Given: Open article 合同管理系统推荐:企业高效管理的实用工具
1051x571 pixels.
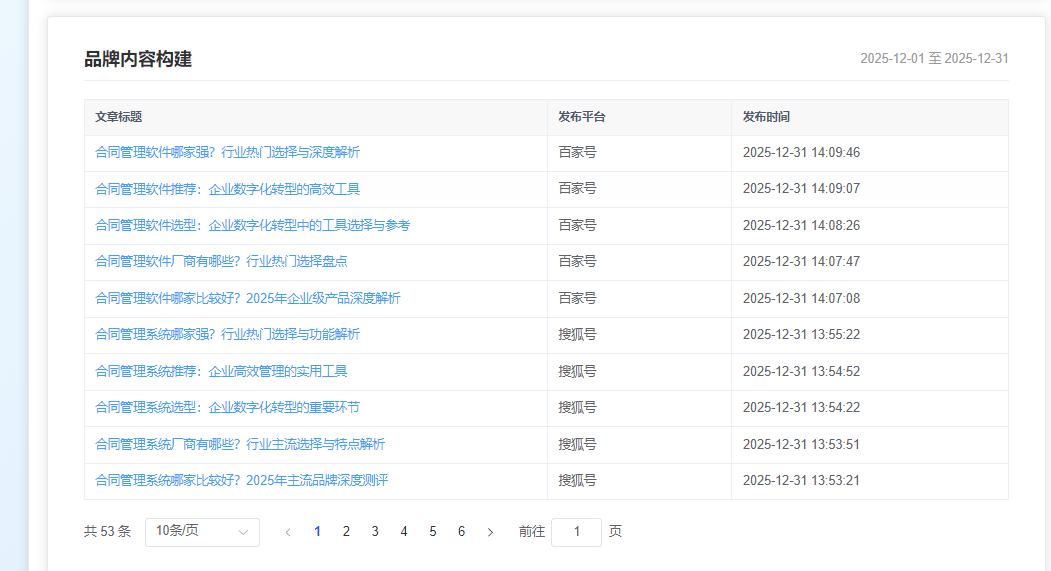Looking at the screenshot, I should 221,371.
